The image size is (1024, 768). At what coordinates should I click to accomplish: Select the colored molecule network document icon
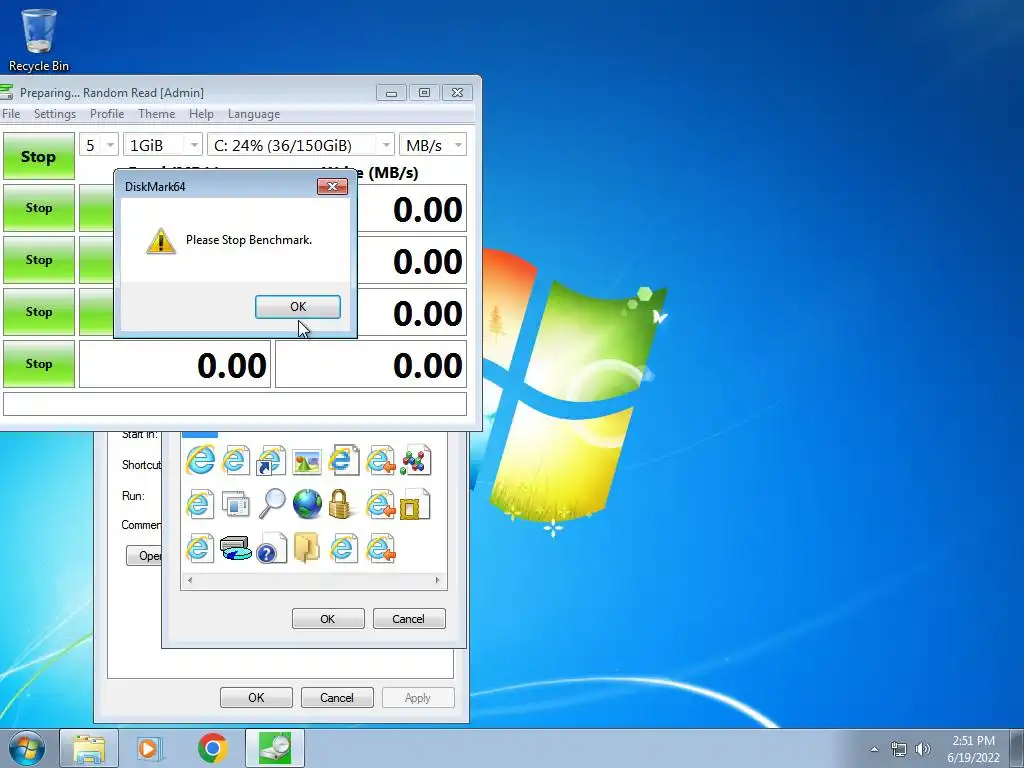(415, 460)
